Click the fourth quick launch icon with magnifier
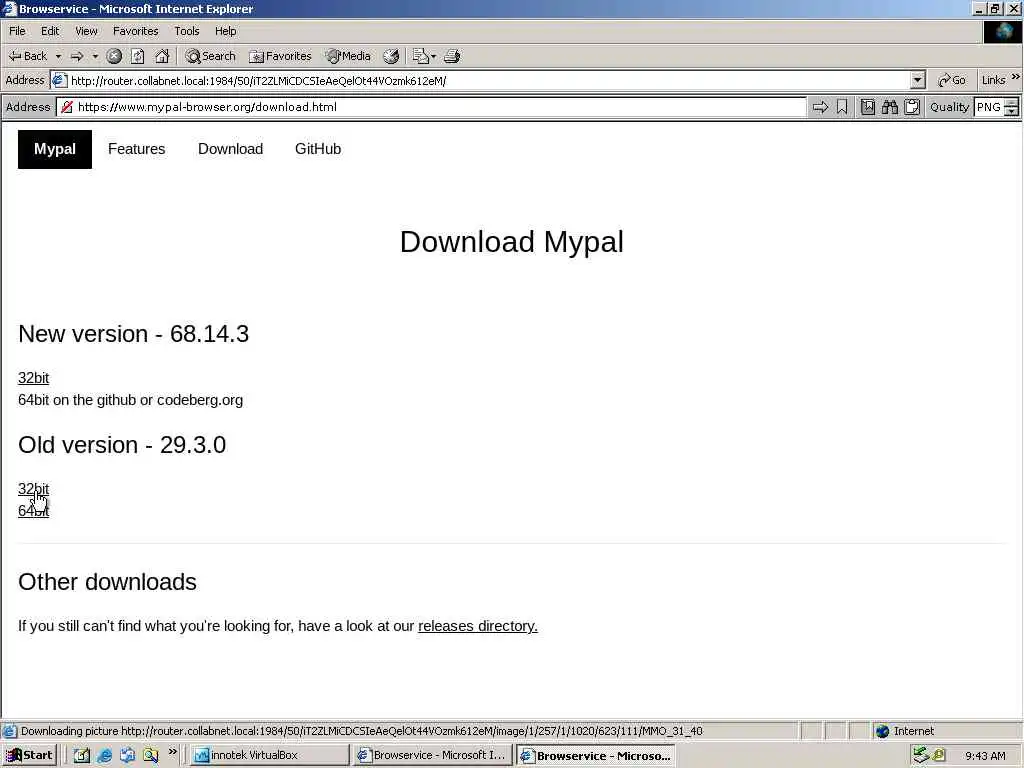This screenshot has height=768, width=1024. [151, 756]
